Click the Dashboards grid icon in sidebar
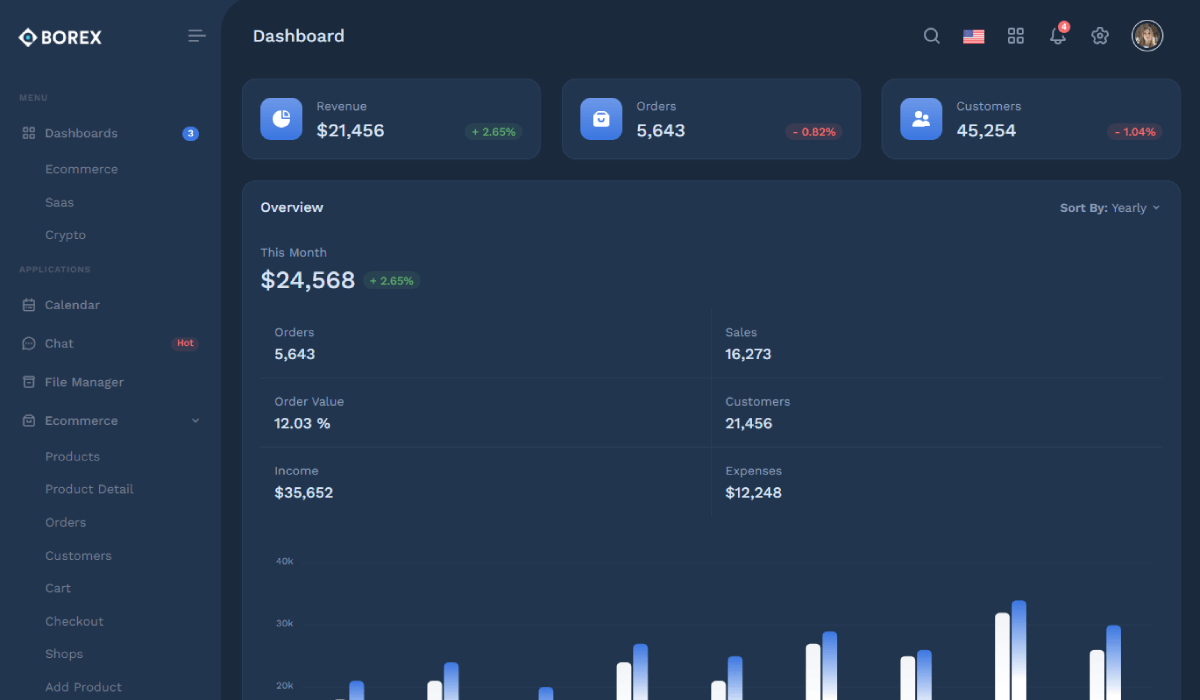Image resolution: width=1200 pixels, height=700 pixels. pos(29,133)
